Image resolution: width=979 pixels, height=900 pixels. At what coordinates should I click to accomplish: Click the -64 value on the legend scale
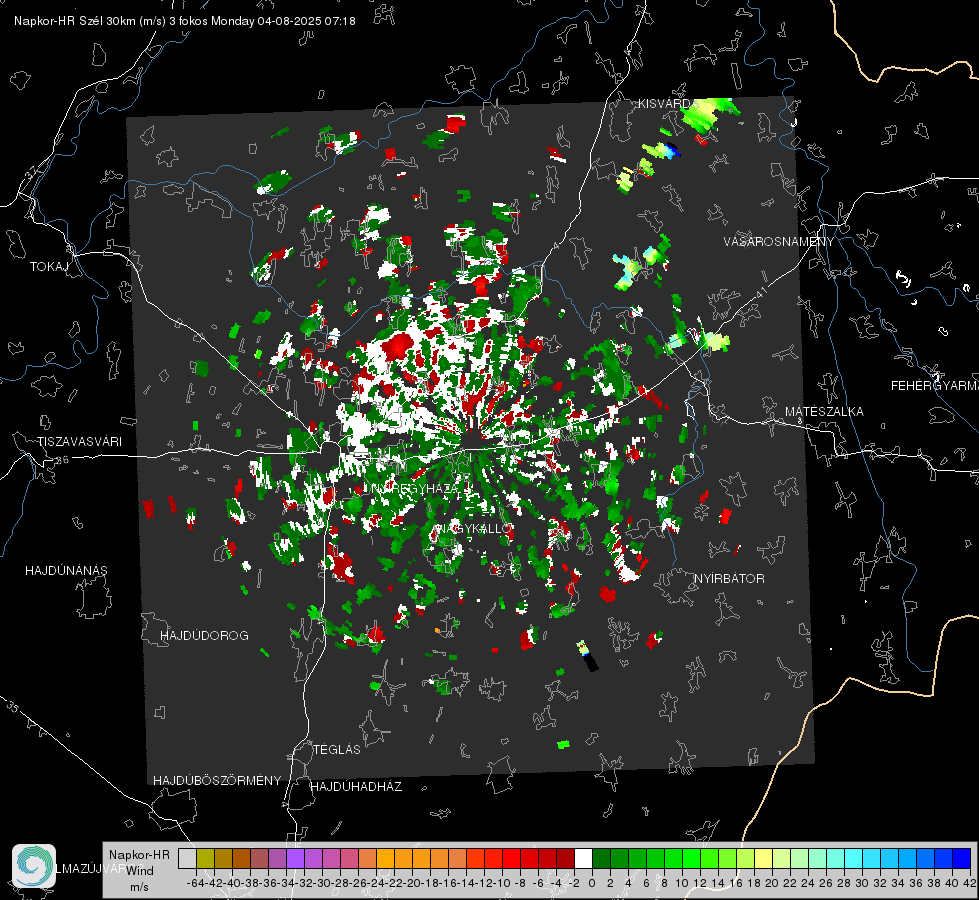tap(195, 883)
